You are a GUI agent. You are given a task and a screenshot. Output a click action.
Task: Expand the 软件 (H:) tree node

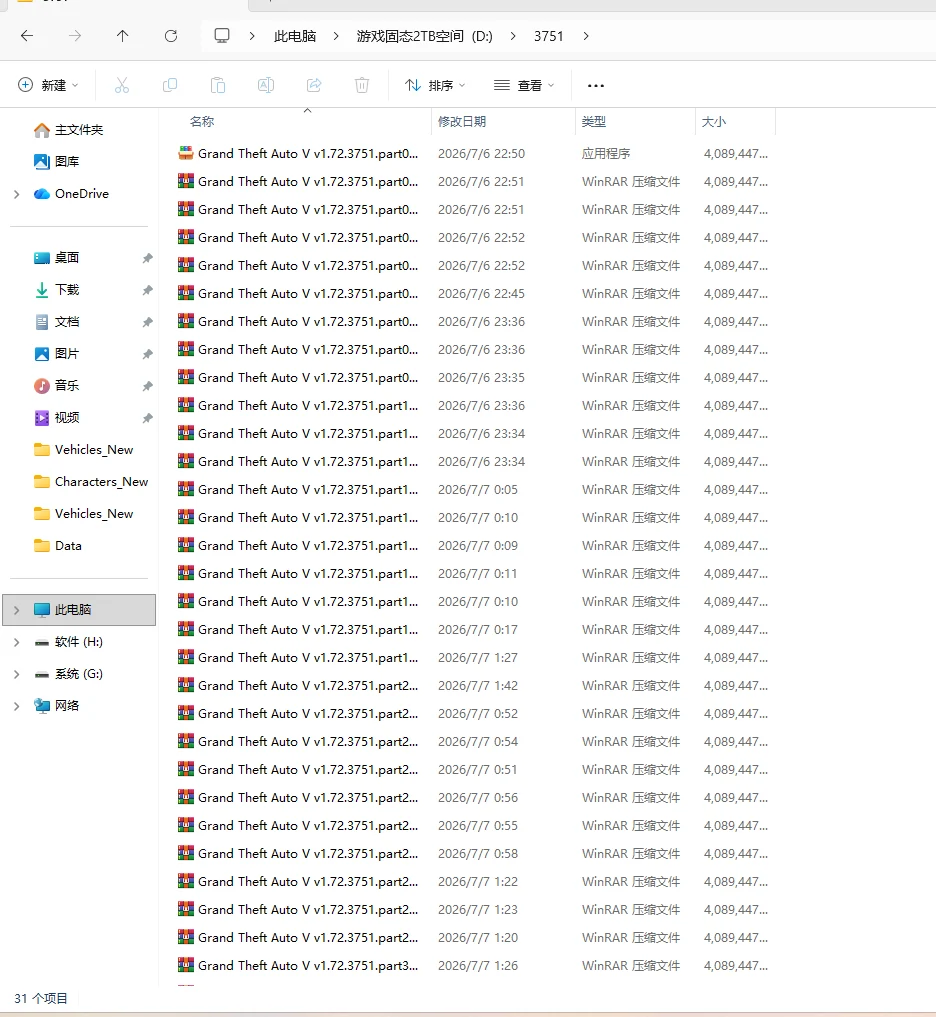tap(17, 642)
